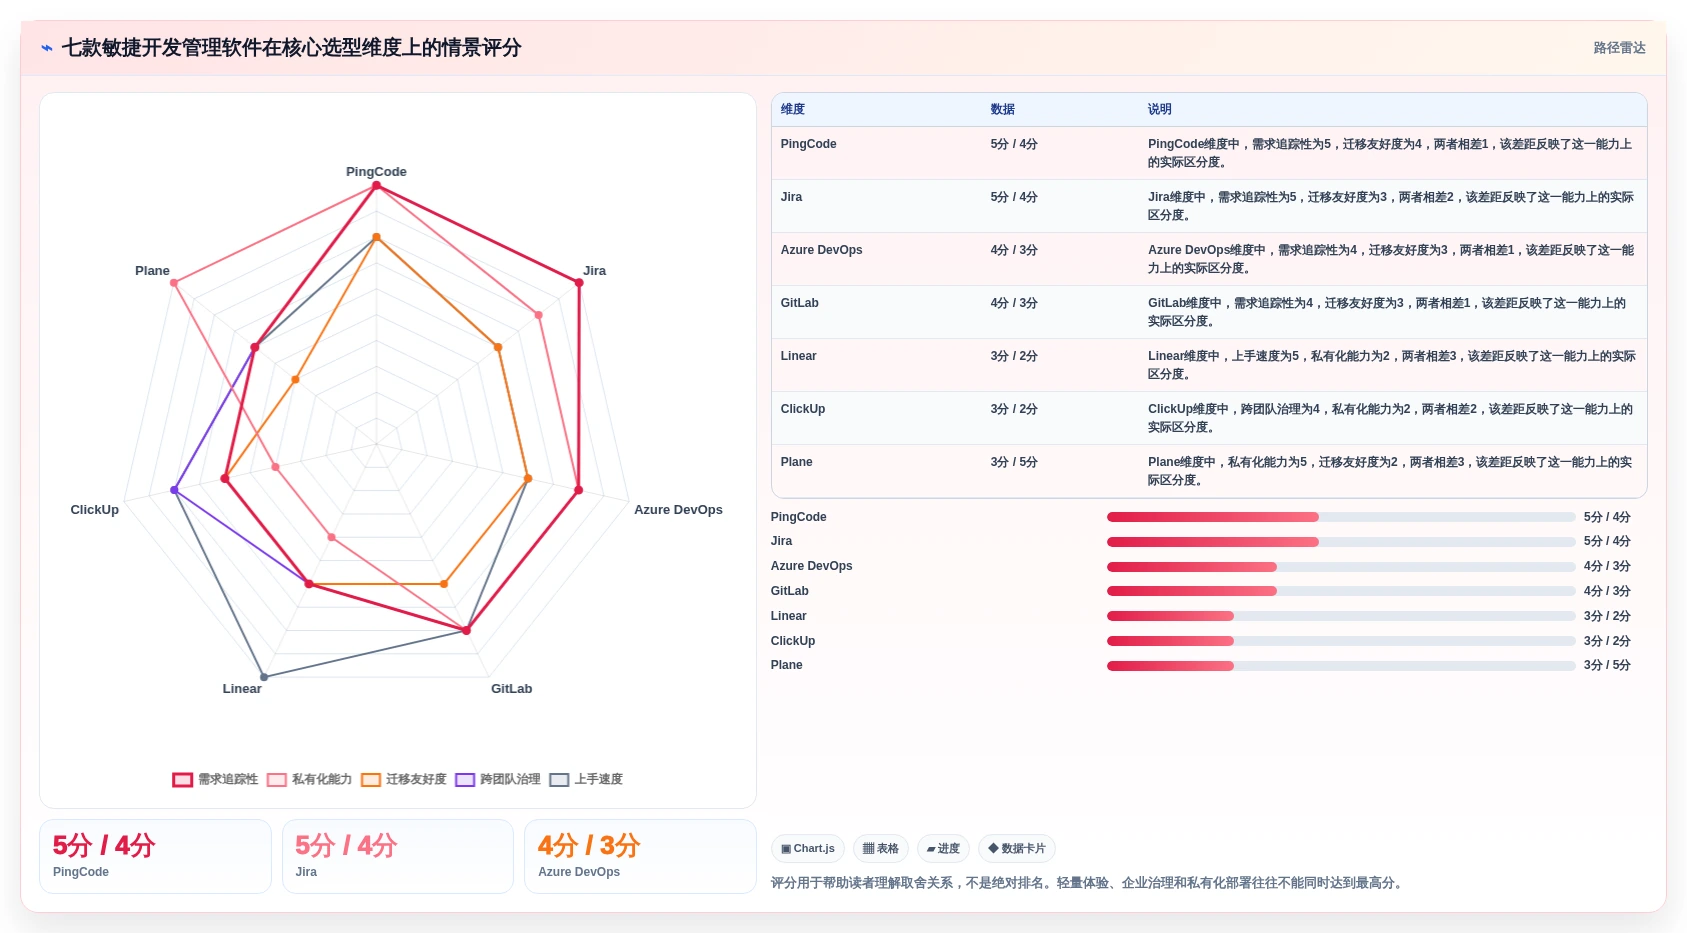Click the Azure DevOps progress bar
This screenshot has height=933, width=1687.
1341,567
